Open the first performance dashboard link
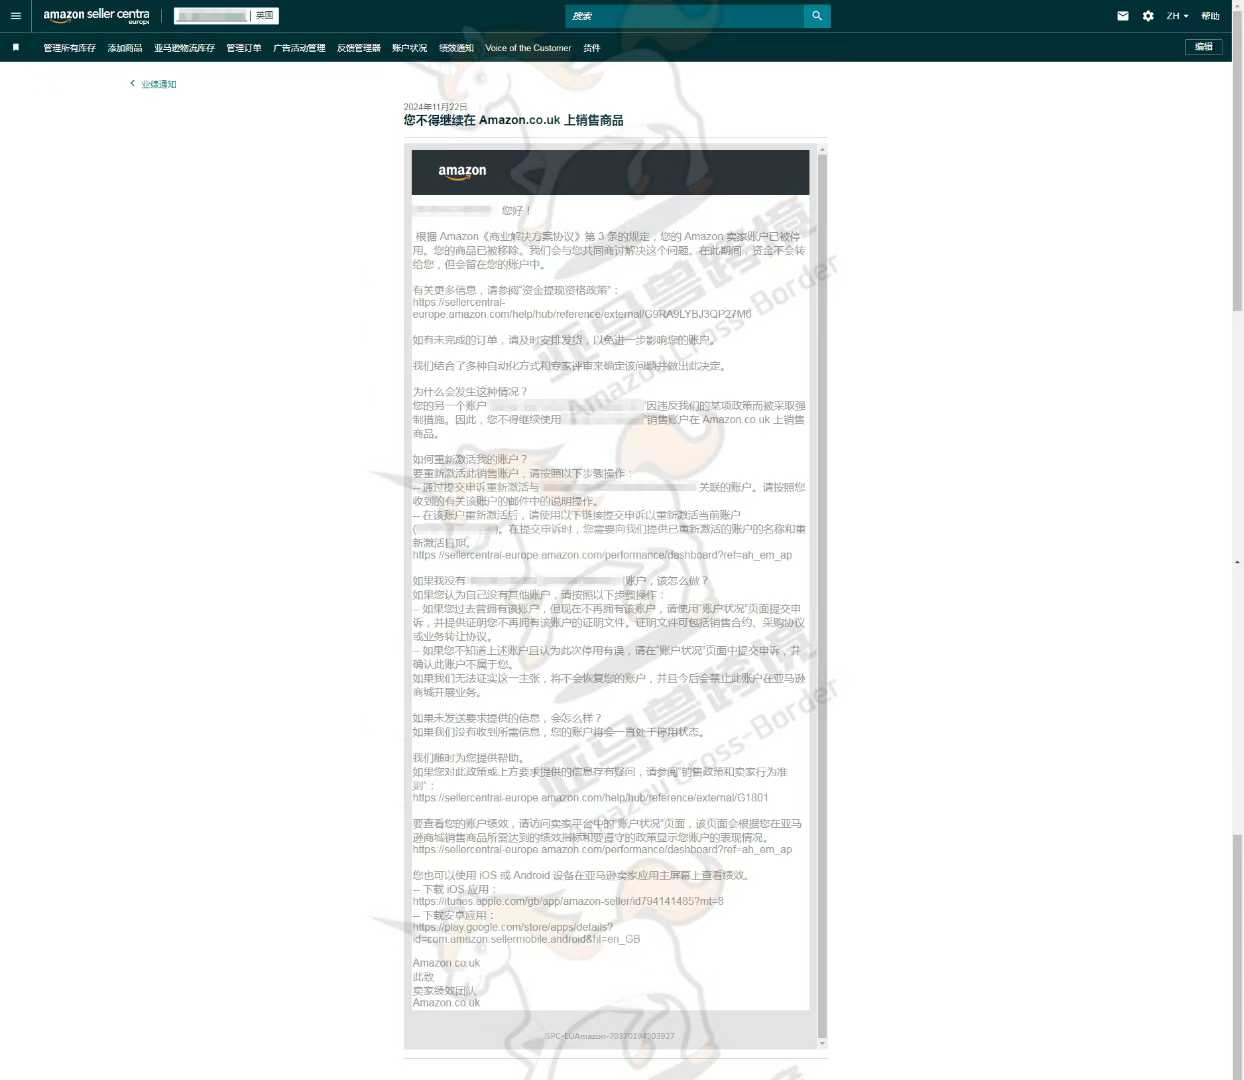This screenshot has width=1244, height=1080. tap(602, 555)
